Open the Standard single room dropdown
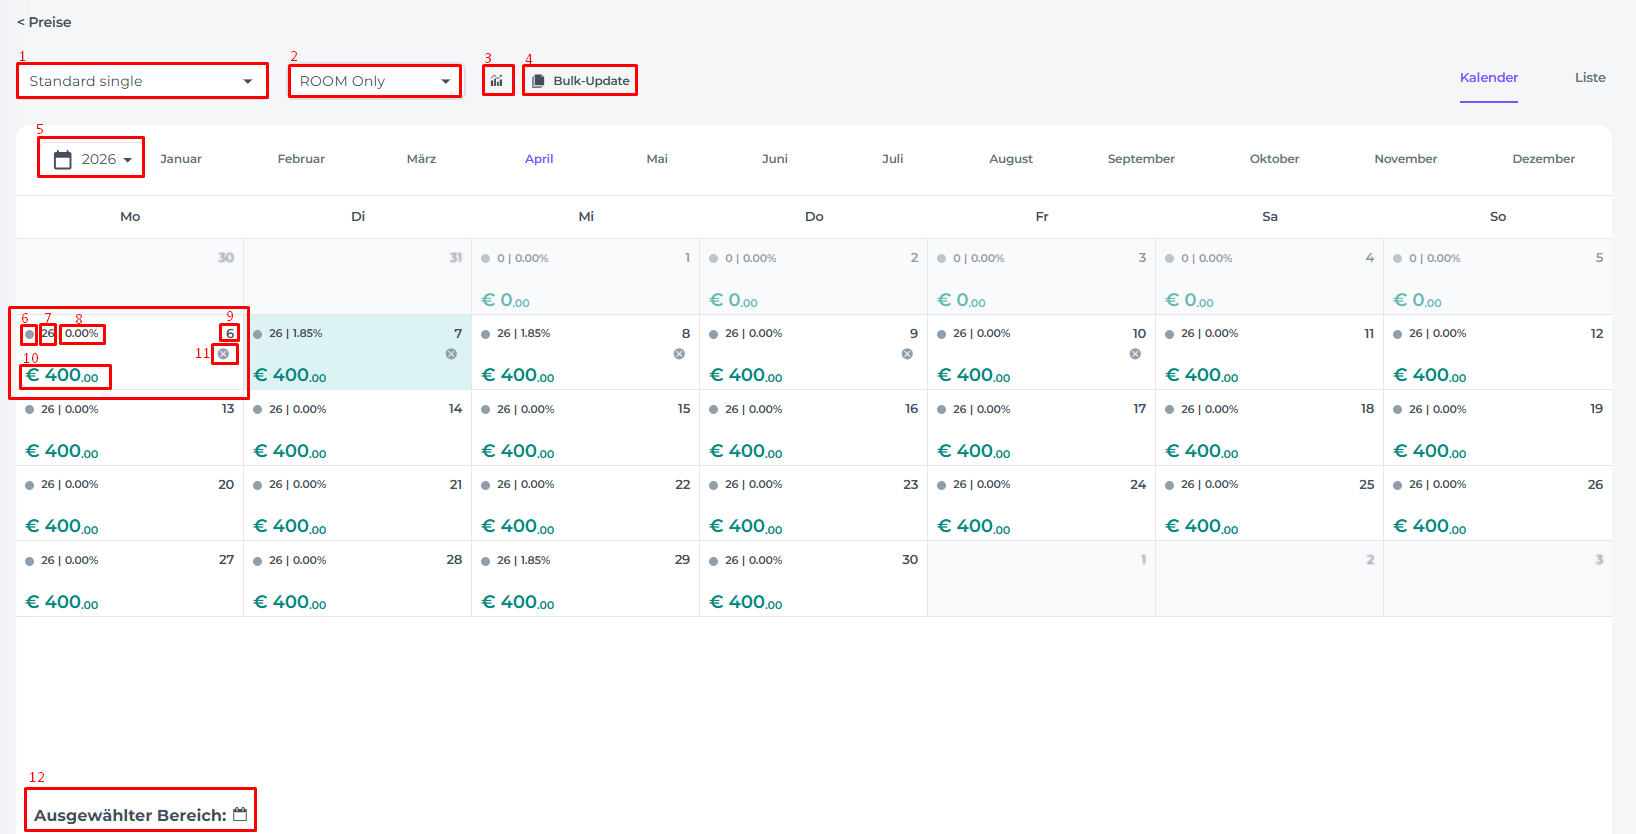1636x834 pixels. coord(142,81)
